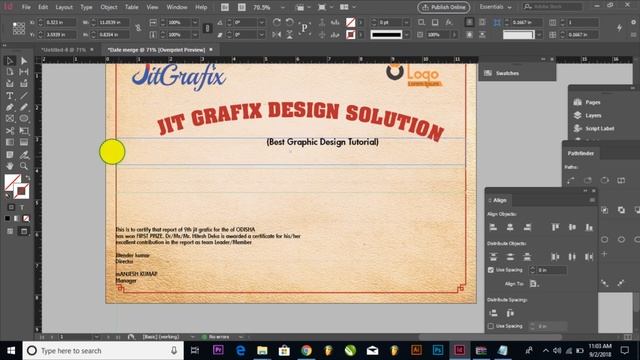The height and width of the screenshot is (360, 640).
Task: Select the Page tool
Action: tap(9, 72)
